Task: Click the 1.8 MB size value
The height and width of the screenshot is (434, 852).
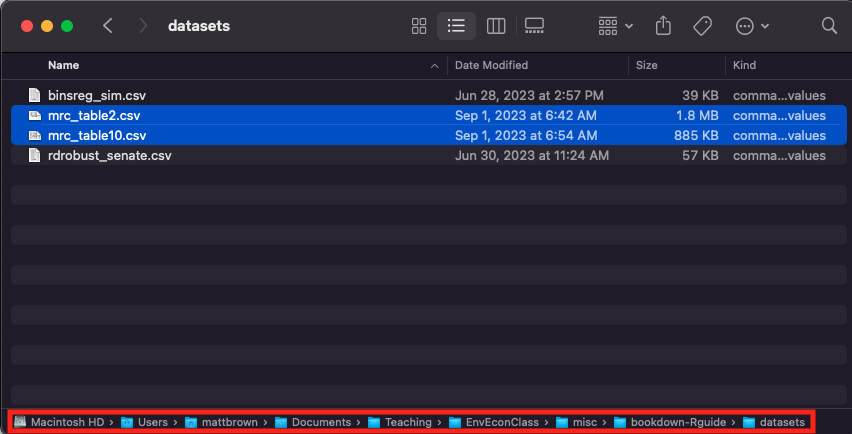Action: (x=698, y=116)
